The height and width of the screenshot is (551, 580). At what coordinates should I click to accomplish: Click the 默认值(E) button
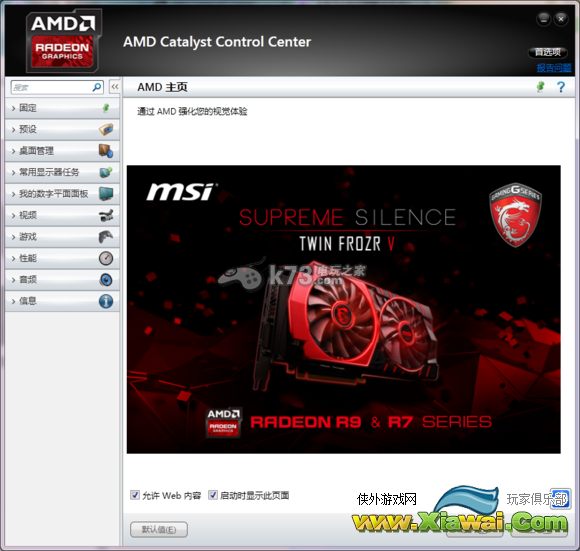click(159, 530)
